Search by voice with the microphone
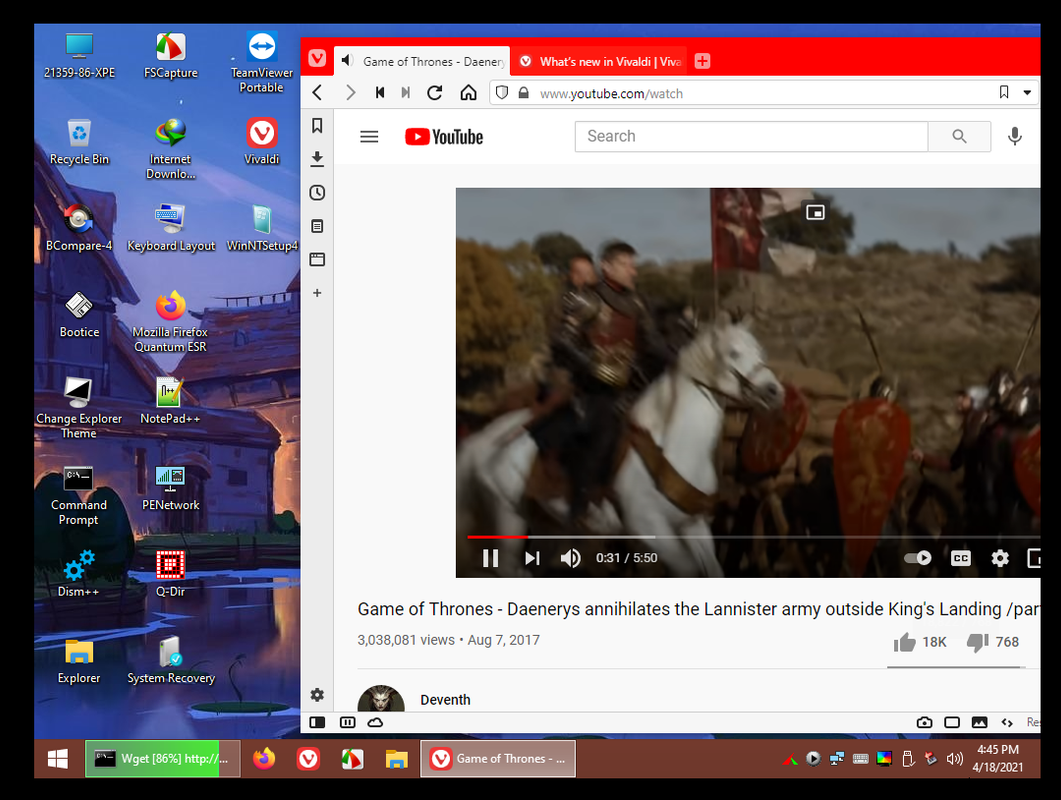Viewport: 1061px width, 800px height. (x=1014, y=137)
